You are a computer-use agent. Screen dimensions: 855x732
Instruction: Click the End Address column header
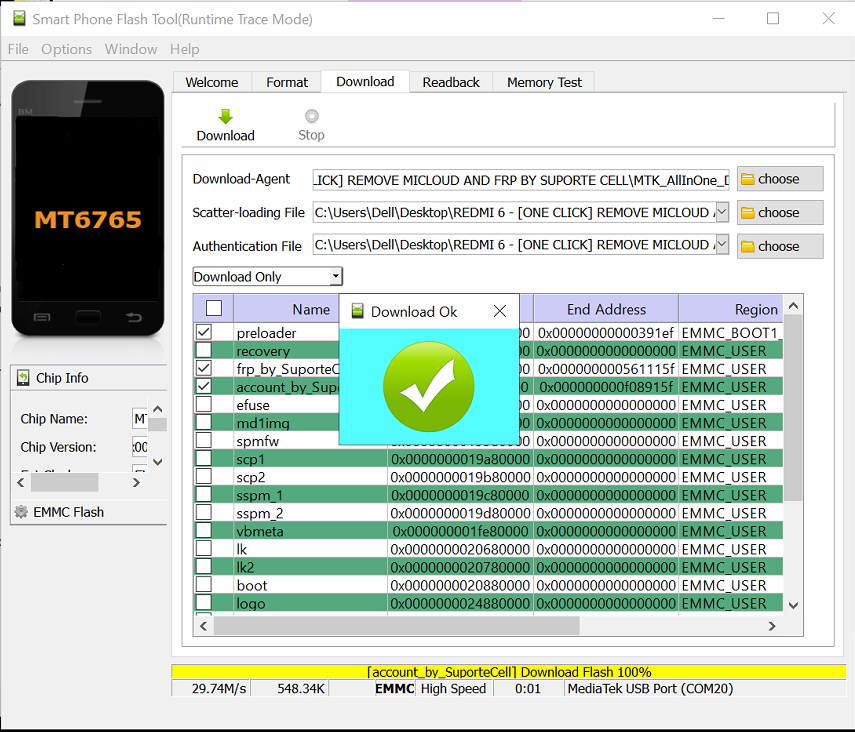[606, 309]
